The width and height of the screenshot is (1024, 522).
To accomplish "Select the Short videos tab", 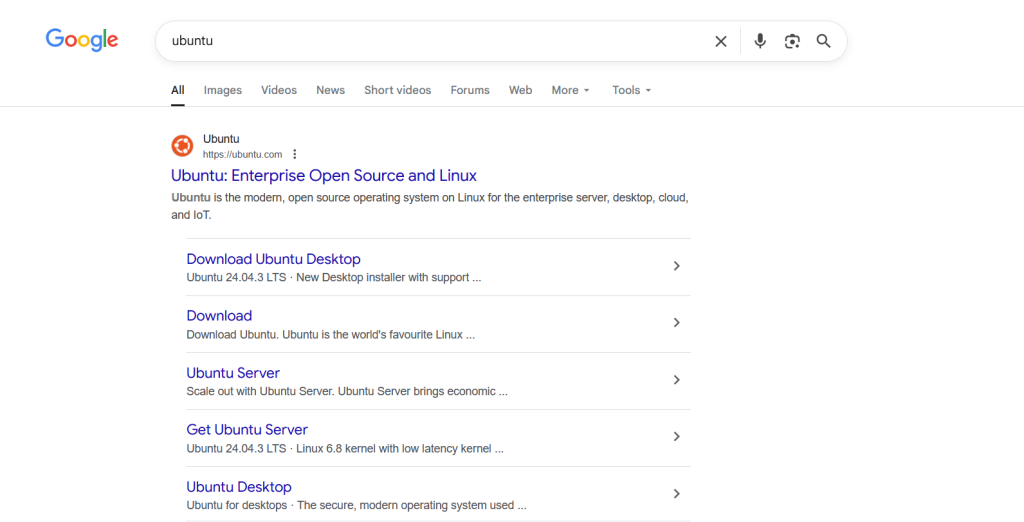I will click(397, 90).
